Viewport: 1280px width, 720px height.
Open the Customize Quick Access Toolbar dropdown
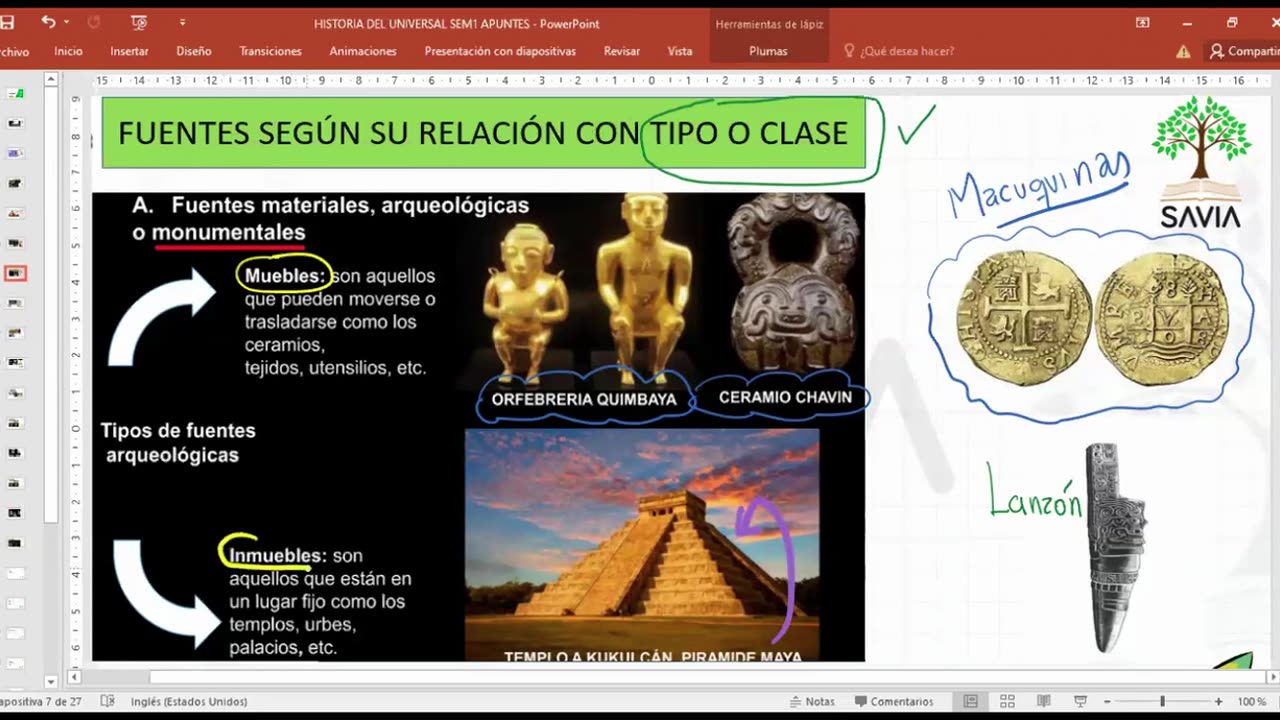[182, 22]
